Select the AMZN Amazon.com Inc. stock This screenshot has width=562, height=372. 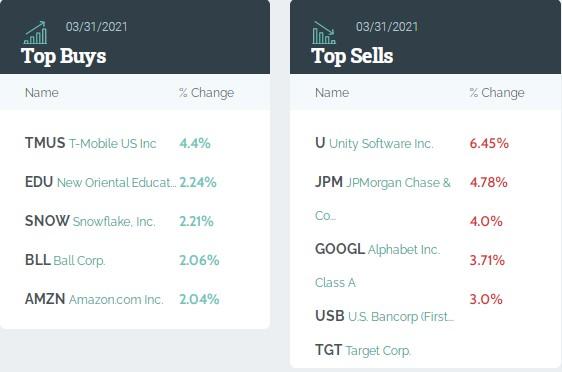pyautogui.click(x=94, y=299)
